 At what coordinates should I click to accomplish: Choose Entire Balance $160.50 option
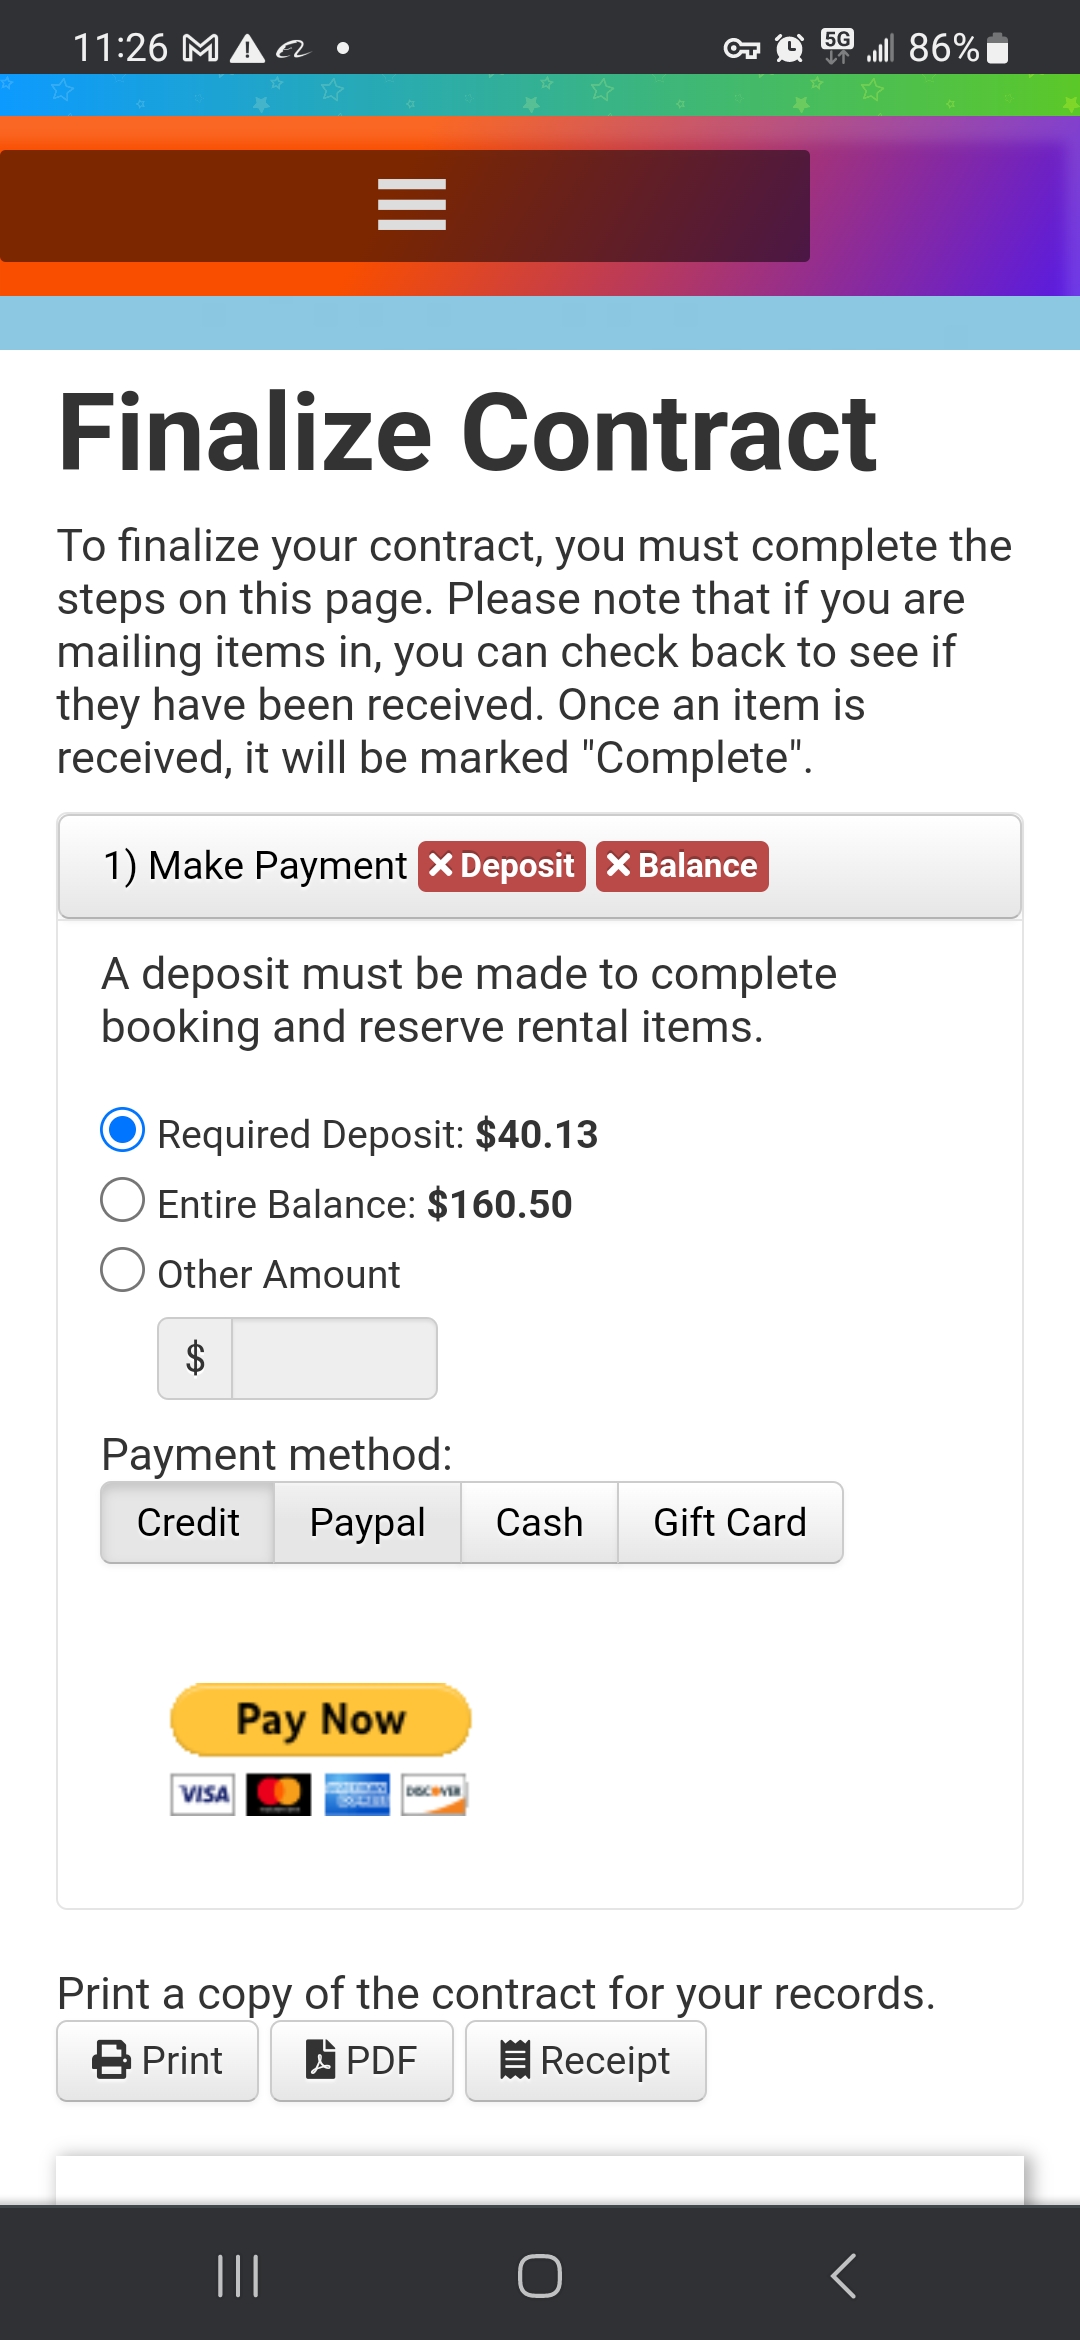(x=123, y=1200)
